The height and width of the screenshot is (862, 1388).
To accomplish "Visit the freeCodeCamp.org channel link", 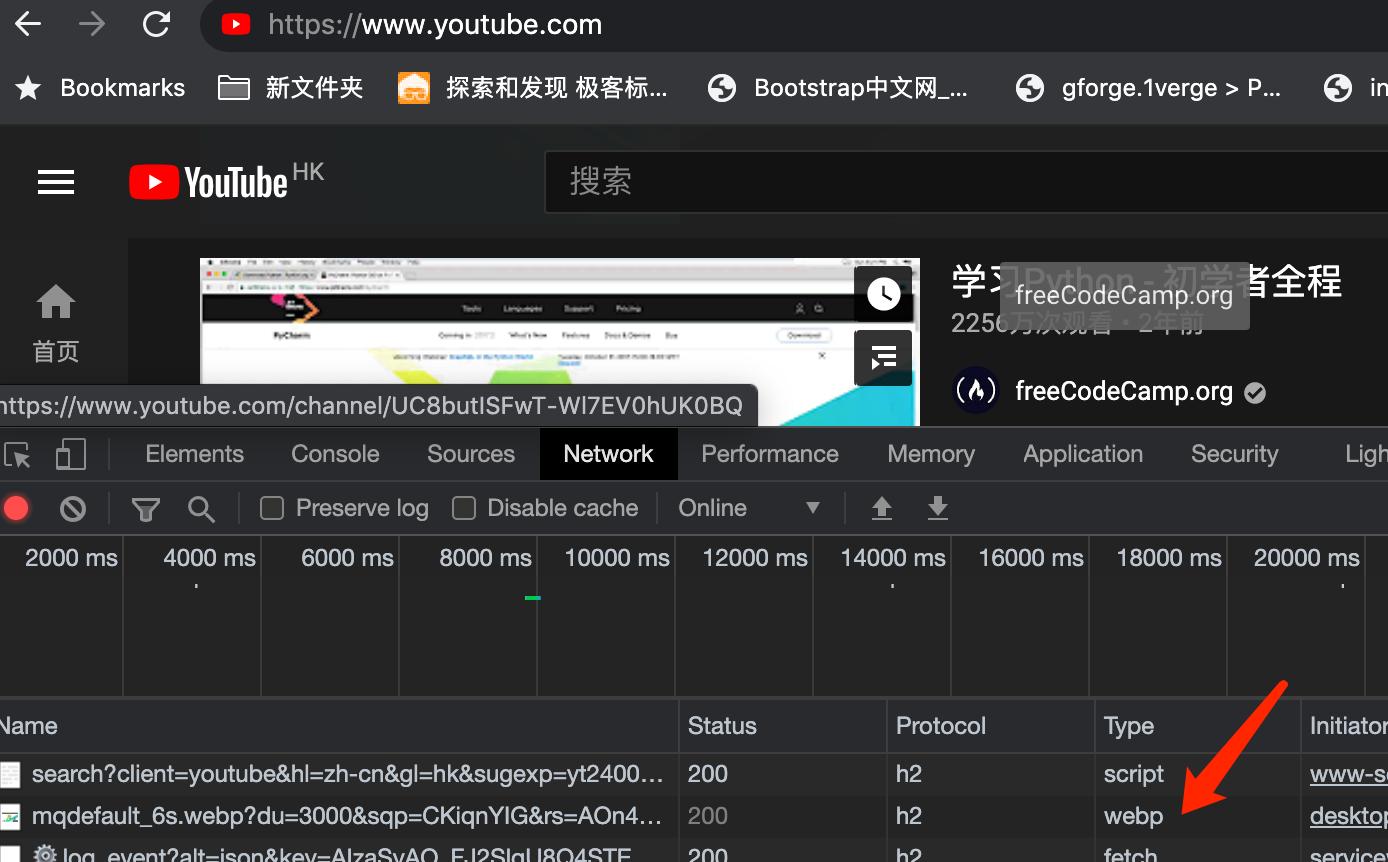I will point(1123,391).
